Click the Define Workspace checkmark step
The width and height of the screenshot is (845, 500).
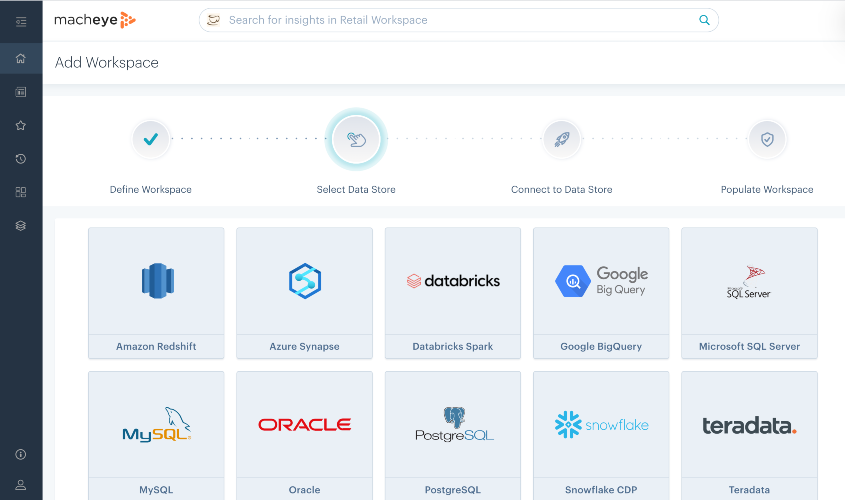click(151, 139)
